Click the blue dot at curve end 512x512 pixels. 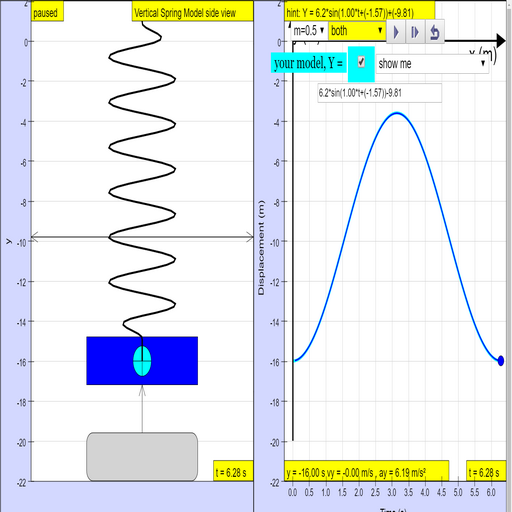[x=501, y=360]
